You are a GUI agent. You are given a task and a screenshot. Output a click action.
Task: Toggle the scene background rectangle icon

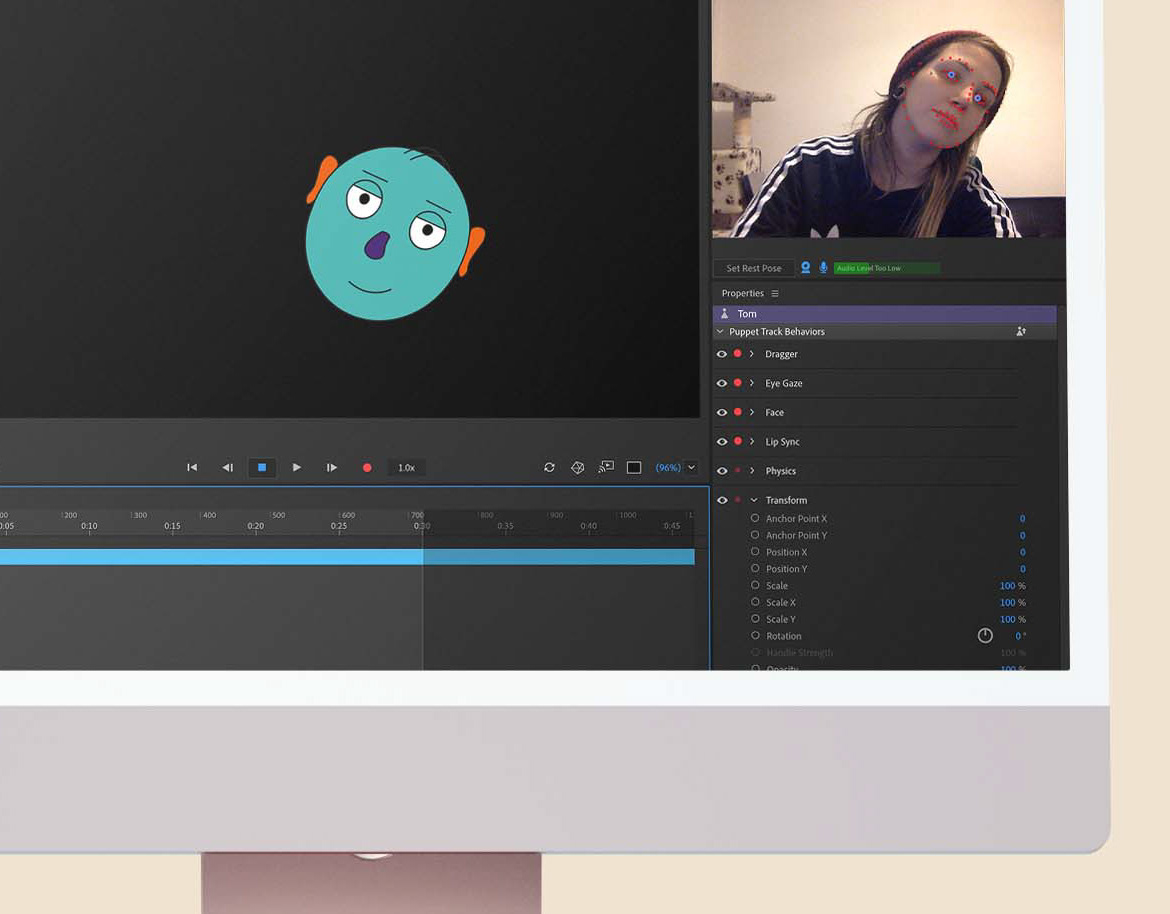click(634, 467)
